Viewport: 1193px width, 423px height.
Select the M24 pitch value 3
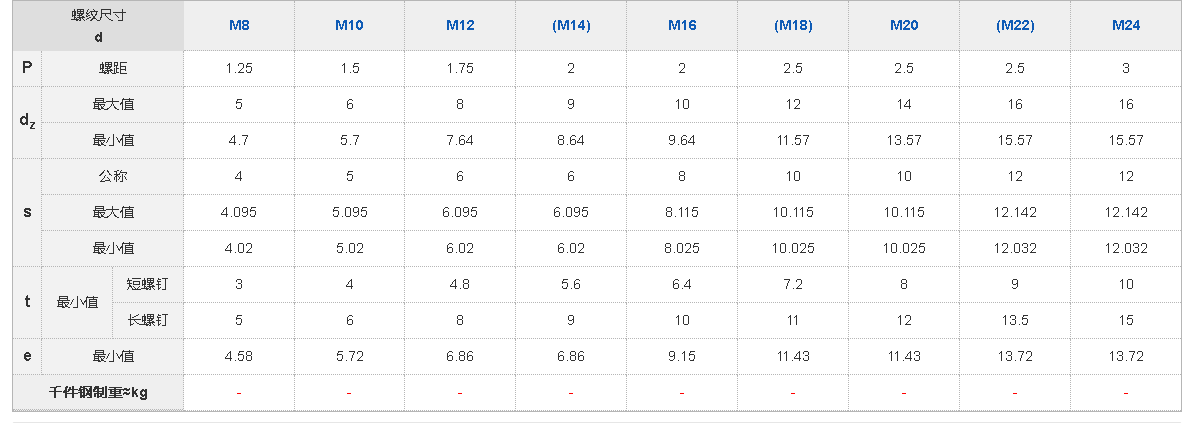[x=1126, y=68]
